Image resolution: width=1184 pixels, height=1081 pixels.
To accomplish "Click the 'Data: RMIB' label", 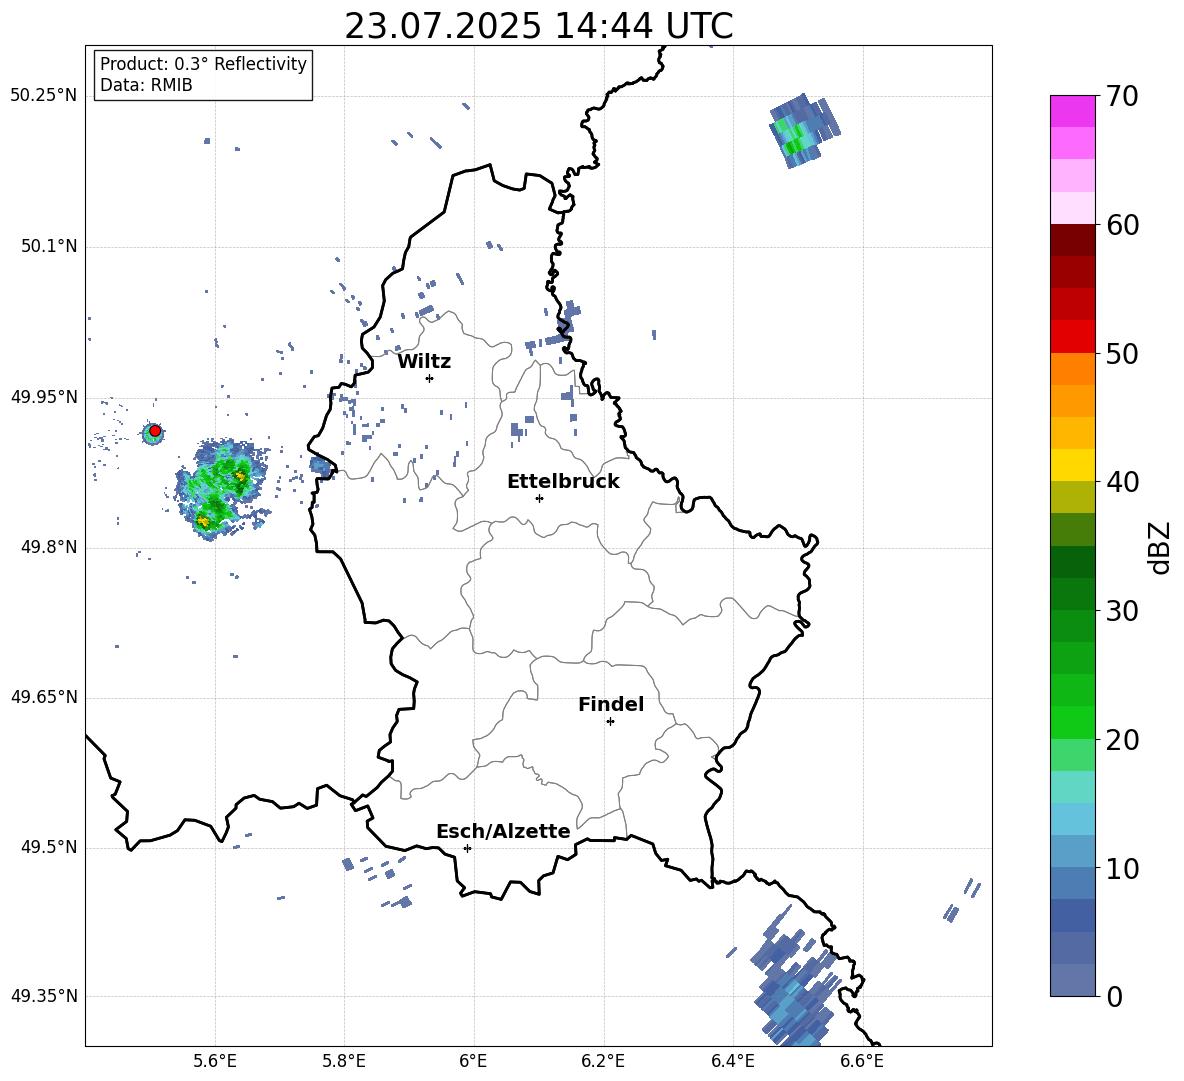I will [x=146, y=85].
